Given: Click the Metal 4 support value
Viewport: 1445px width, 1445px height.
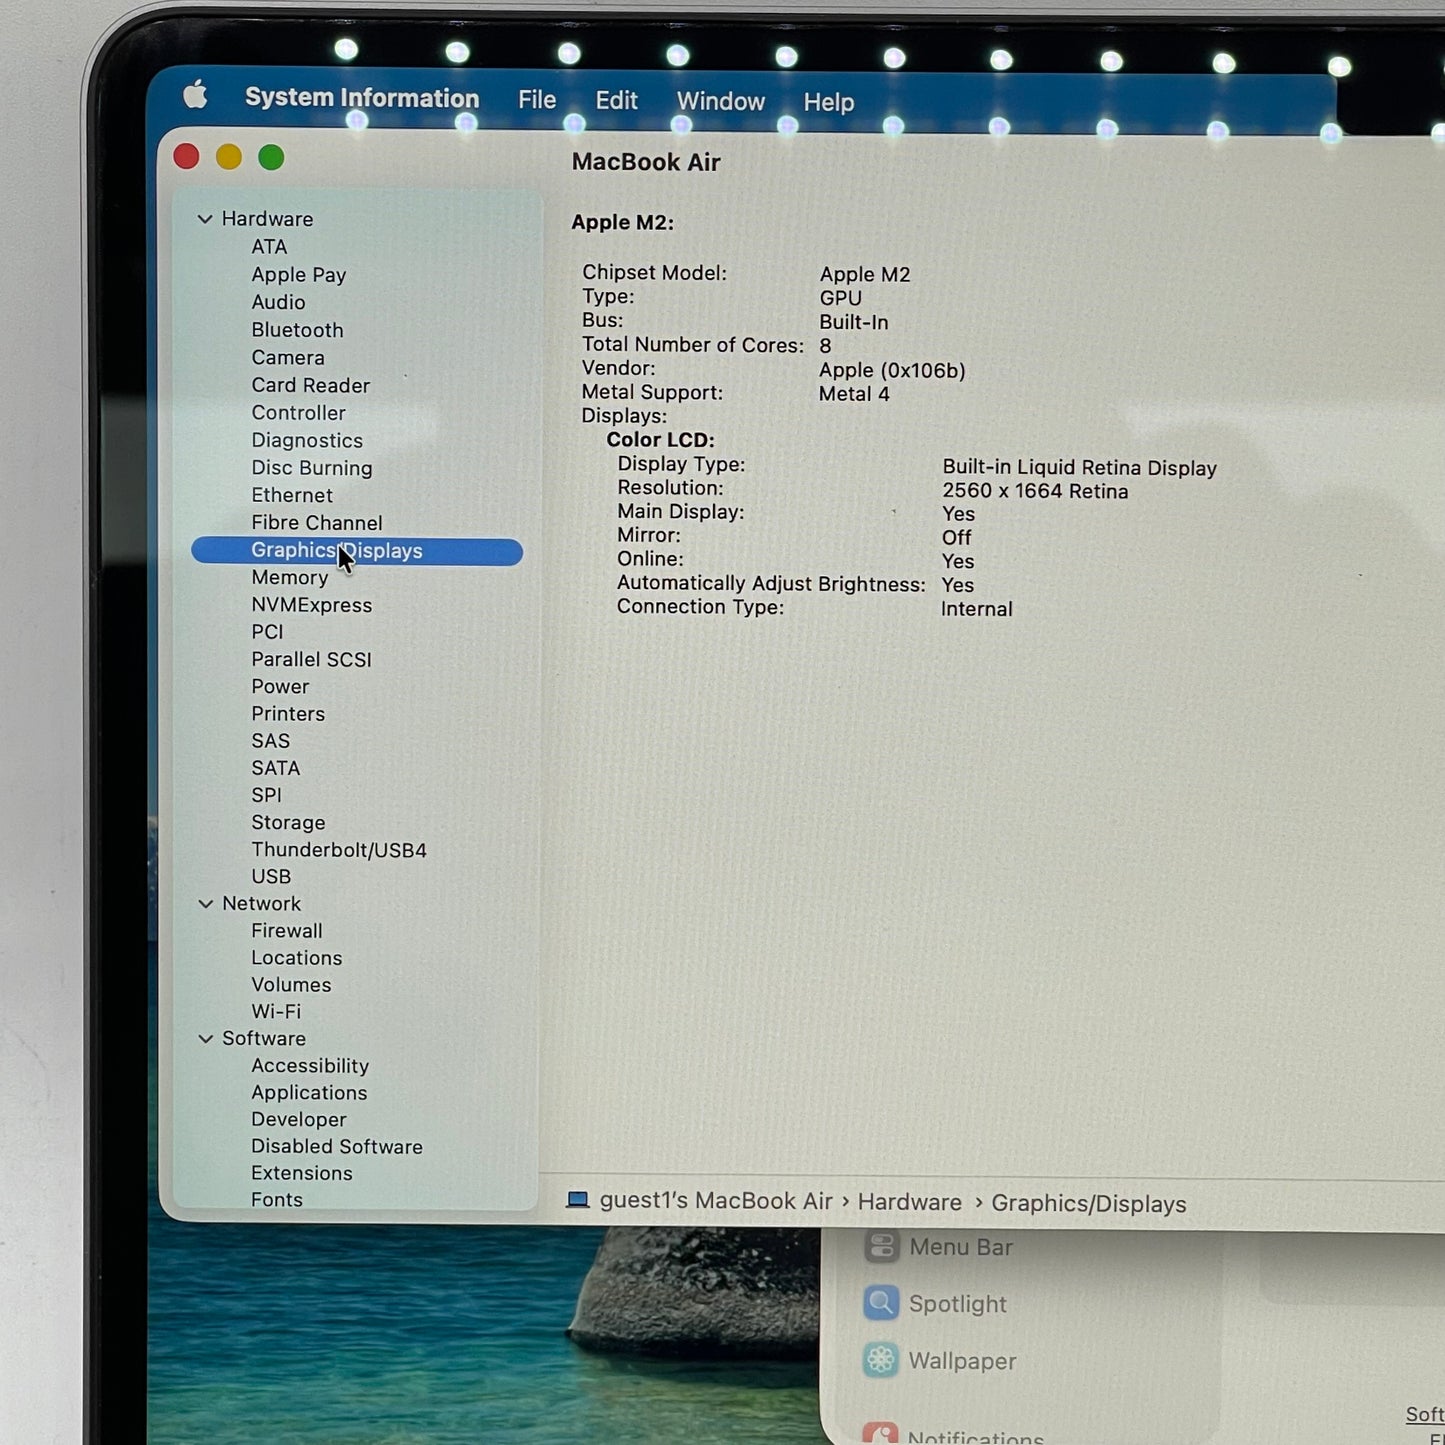Looking at the screenshot, I should 854,394.
